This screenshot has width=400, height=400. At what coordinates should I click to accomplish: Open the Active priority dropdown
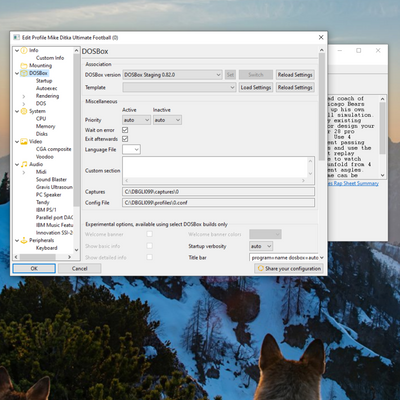(x=136, y=120)
